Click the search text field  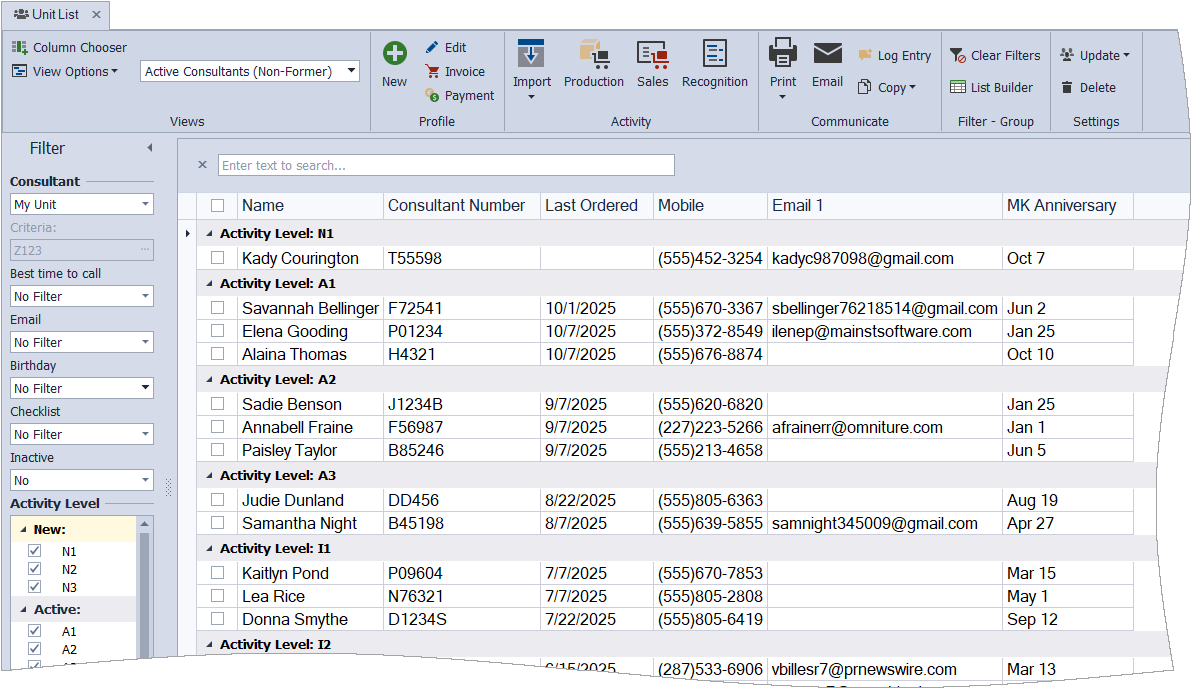(446, 165)
